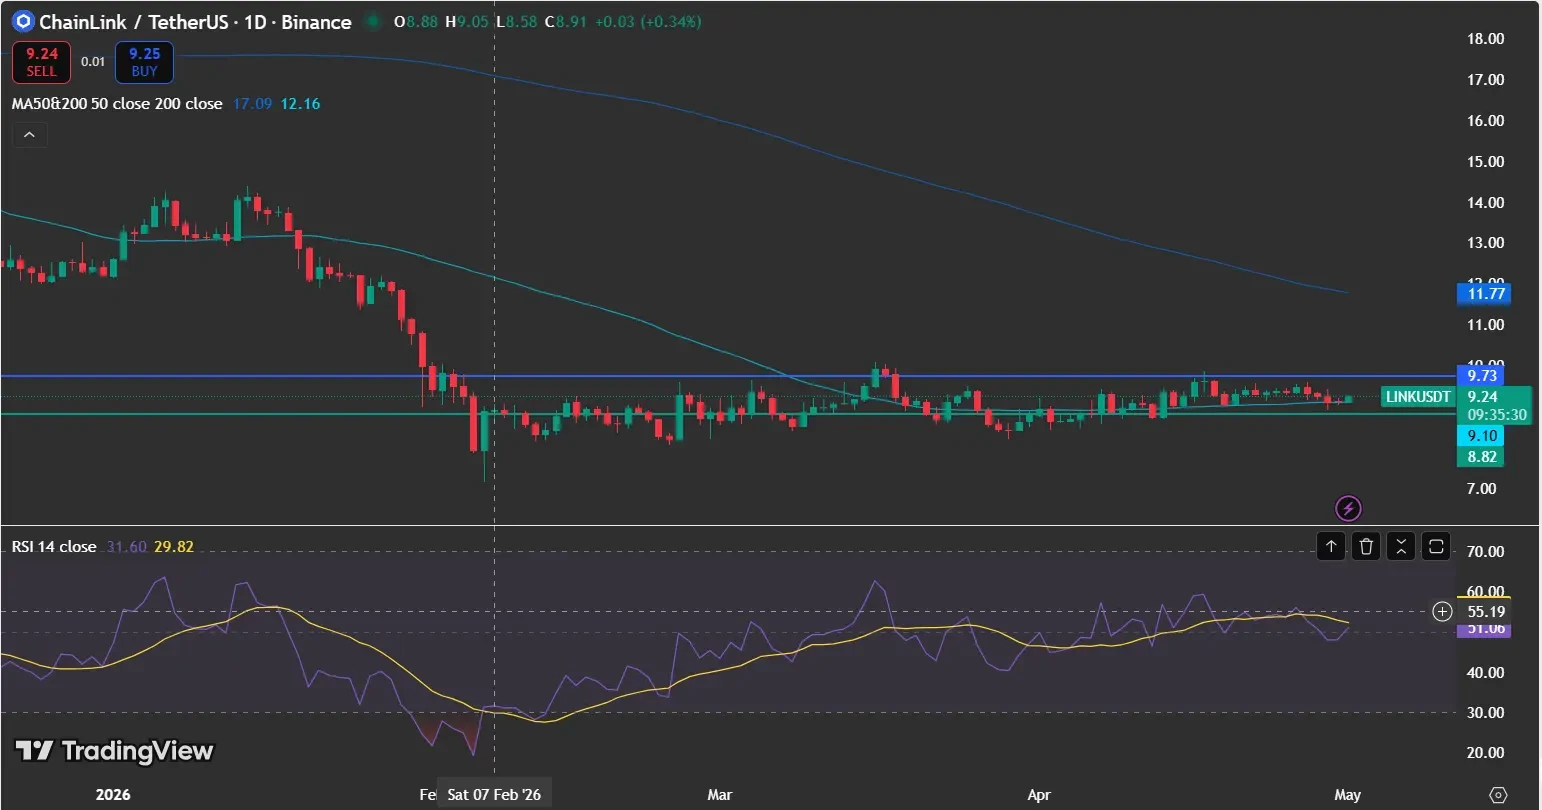Delete the RSI pane with trash icon
This screenshot has height=810, width=1542.
(x=1366, y=546)
